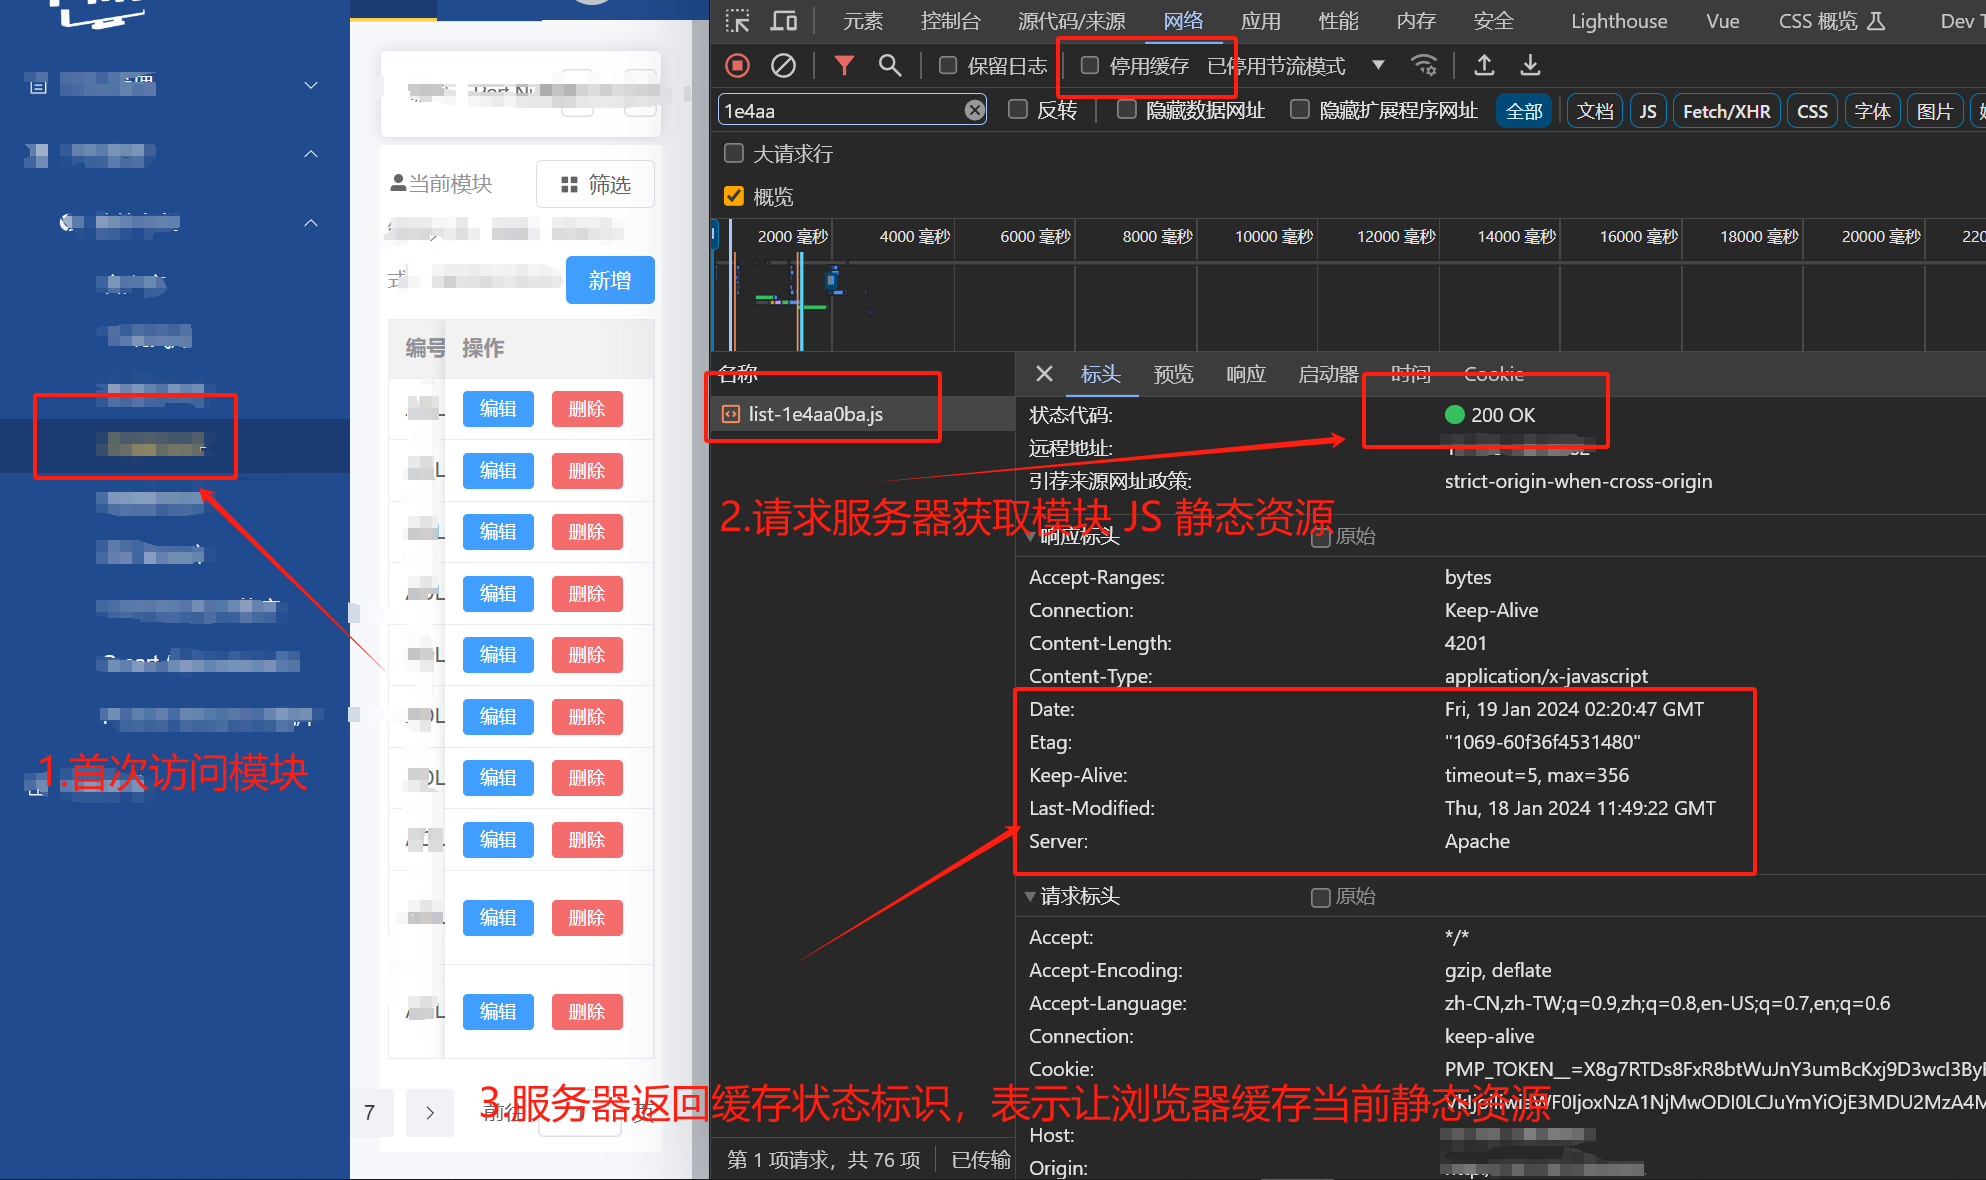Filter requests by 文档 type
Screen dimensions: 1986x1180
[x=1595, y=111]
